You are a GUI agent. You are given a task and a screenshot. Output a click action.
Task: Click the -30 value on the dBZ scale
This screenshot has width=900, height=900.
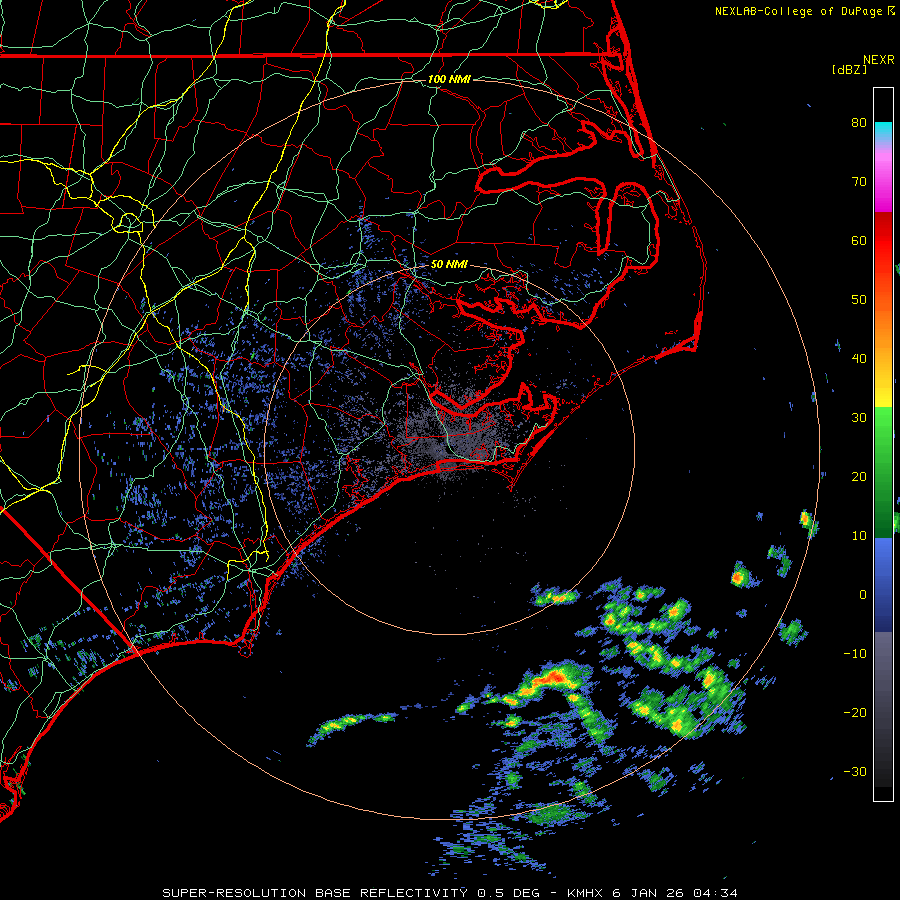point(855,772)
